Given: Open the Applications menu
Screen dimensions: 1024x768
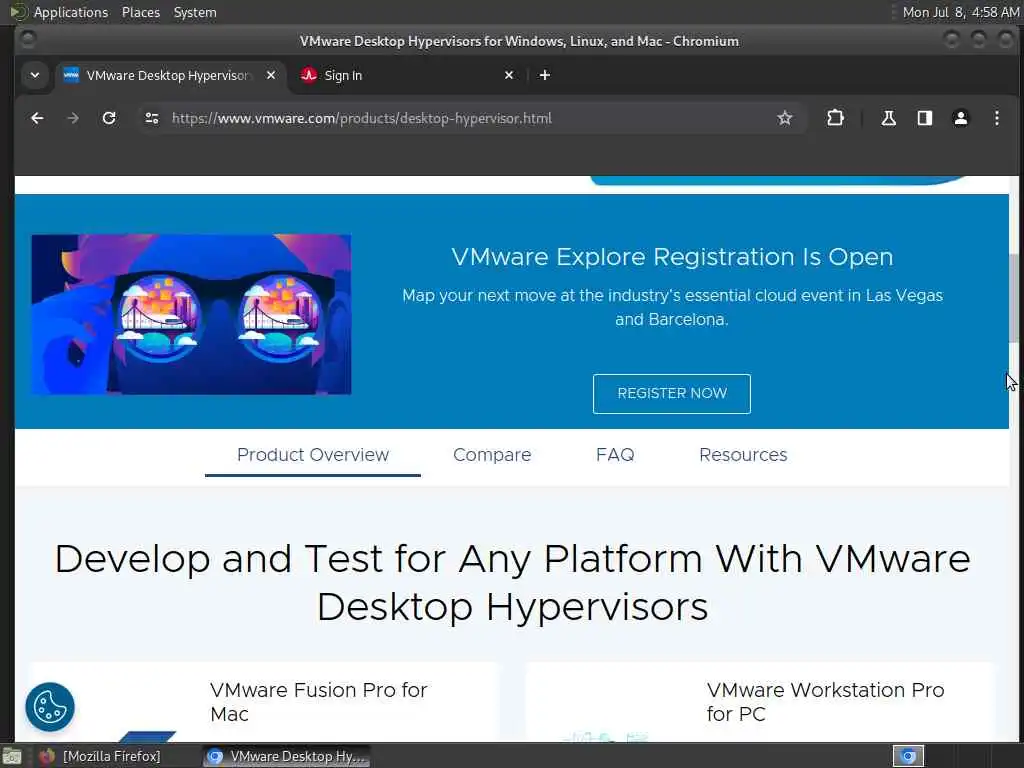Looking at the screenshot, I should point(71,12).
